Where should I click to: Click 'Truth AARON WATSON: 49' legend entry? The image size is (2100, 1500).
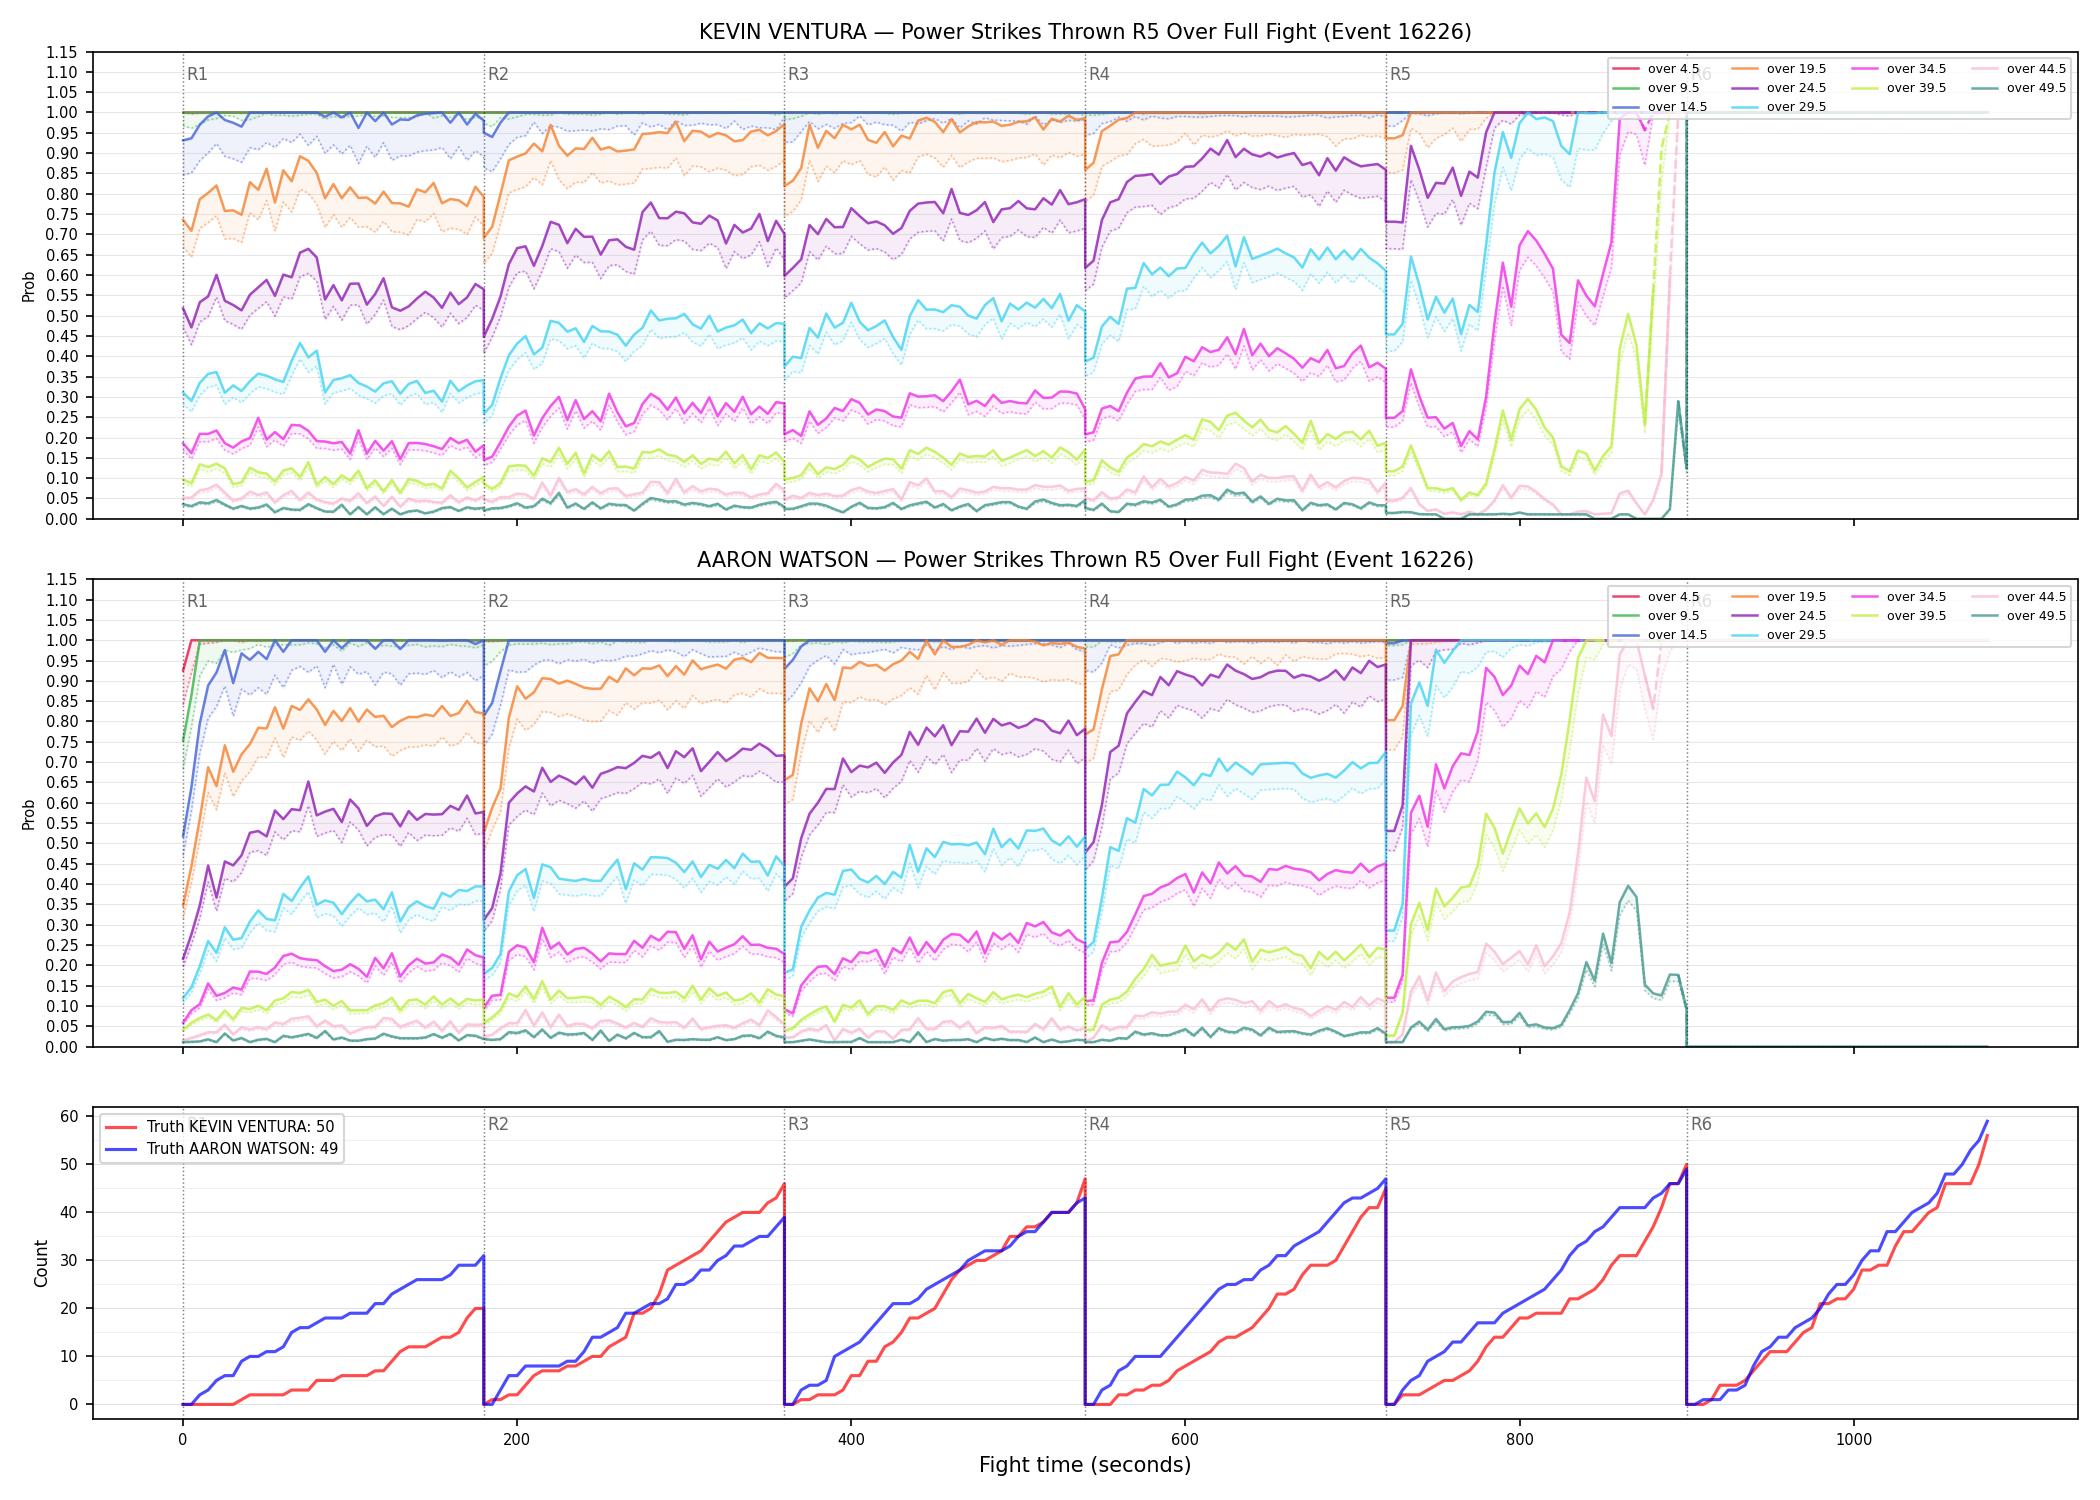click(x=242, y=1149)
